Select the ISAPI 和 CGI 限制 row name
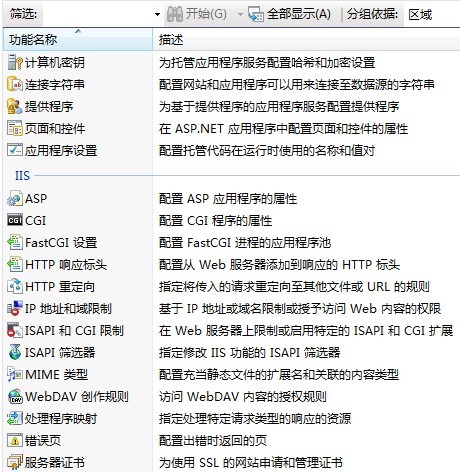Image resolution: width=460 pixels, height=472 pixels. pos(74,331)
